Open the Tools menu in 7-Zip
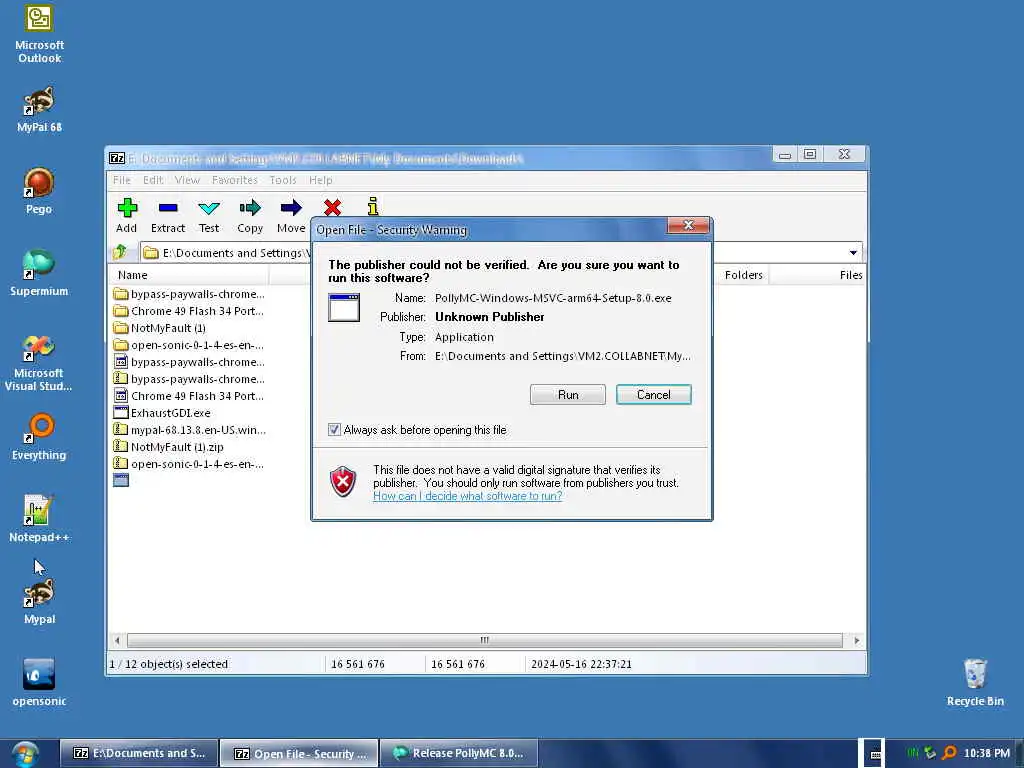Screen dimensions: 1024x768 tap(283, 180)
